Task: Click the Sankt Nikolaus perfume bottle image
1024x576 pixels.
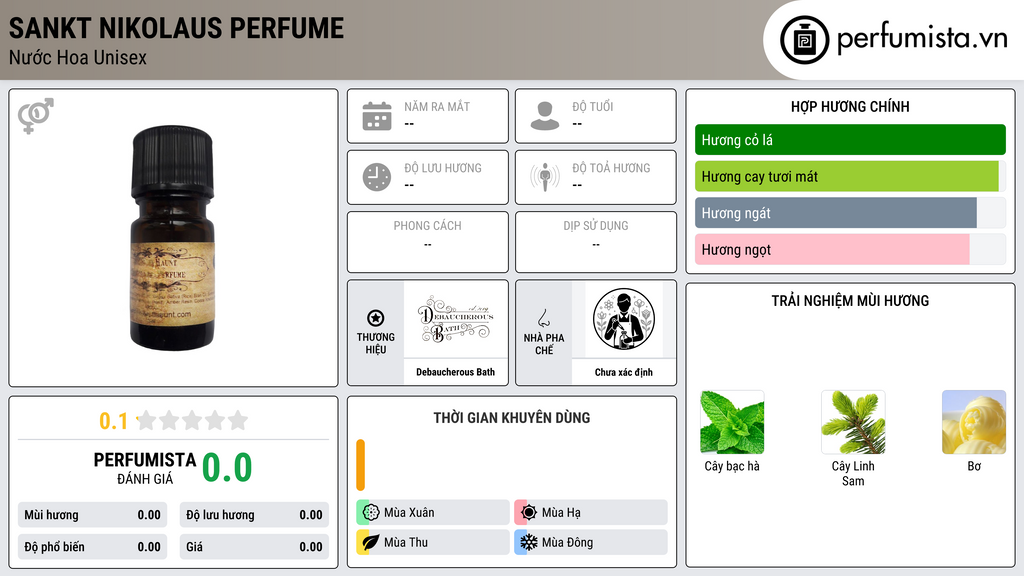Action: (x=173, y=238)
